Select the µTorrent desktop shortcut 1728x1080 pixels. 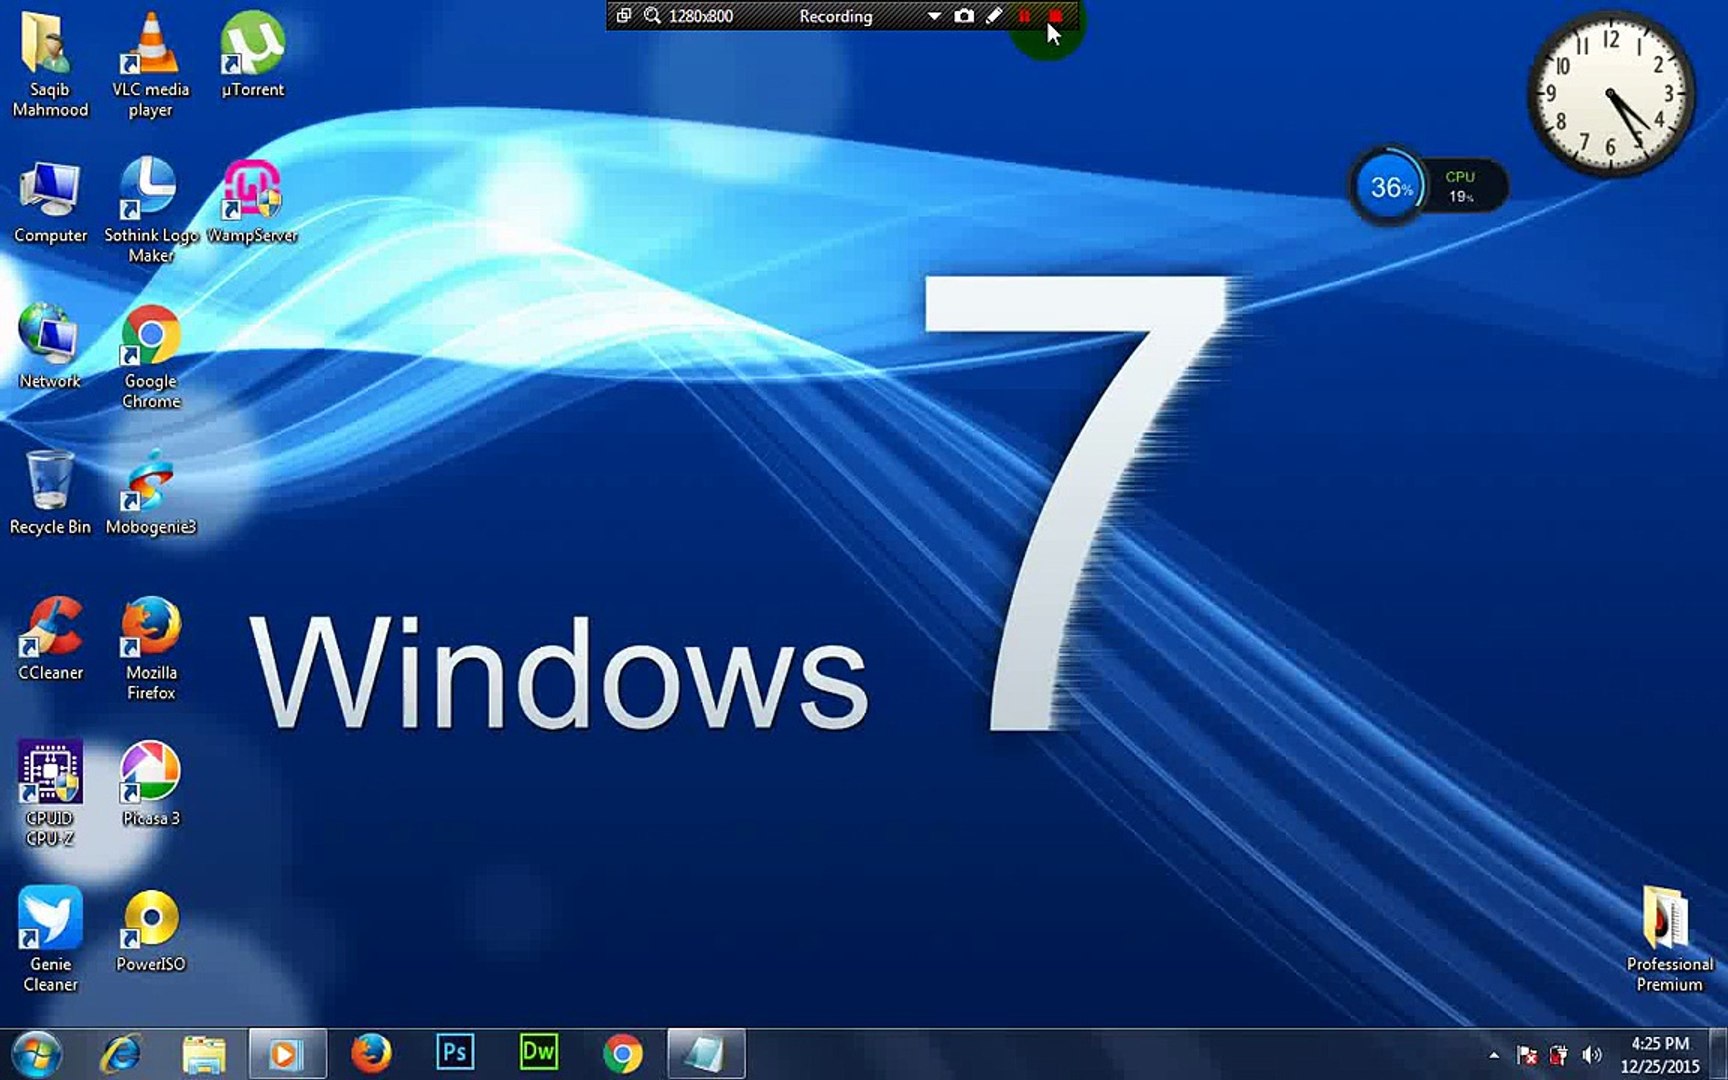click(252, 54)
